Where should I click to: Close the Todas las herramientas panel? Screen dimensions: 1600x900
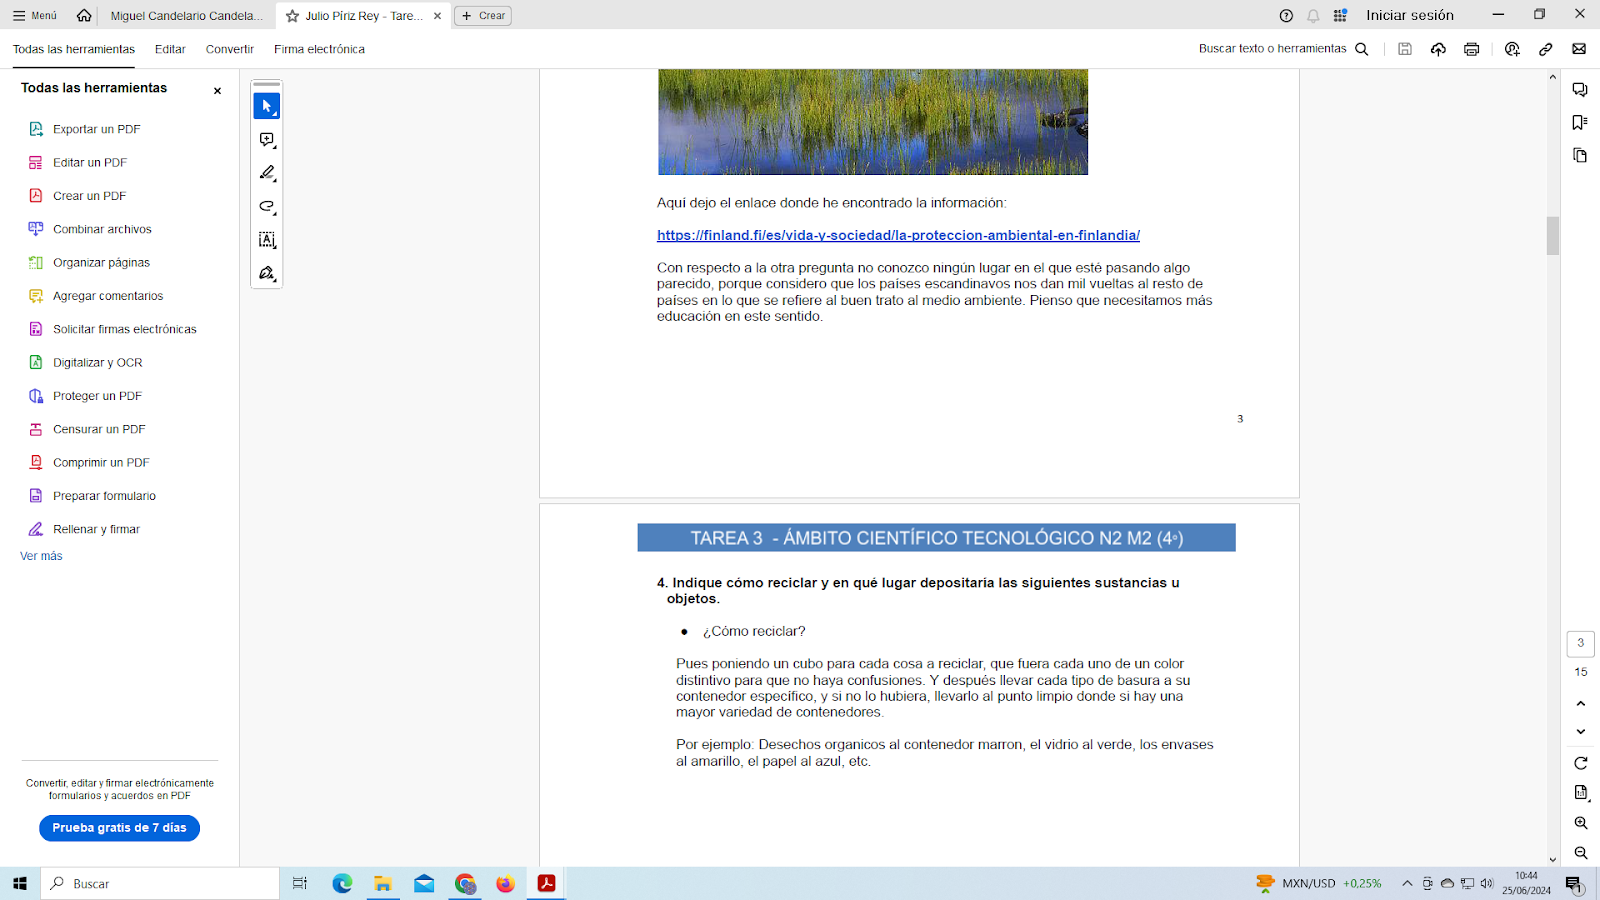[x=217, y=91]
